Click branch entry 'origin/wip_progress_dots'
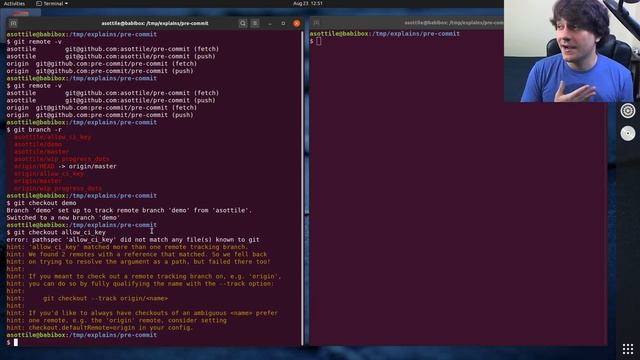This screenshot has height=360, width=640. click(58, 189)
